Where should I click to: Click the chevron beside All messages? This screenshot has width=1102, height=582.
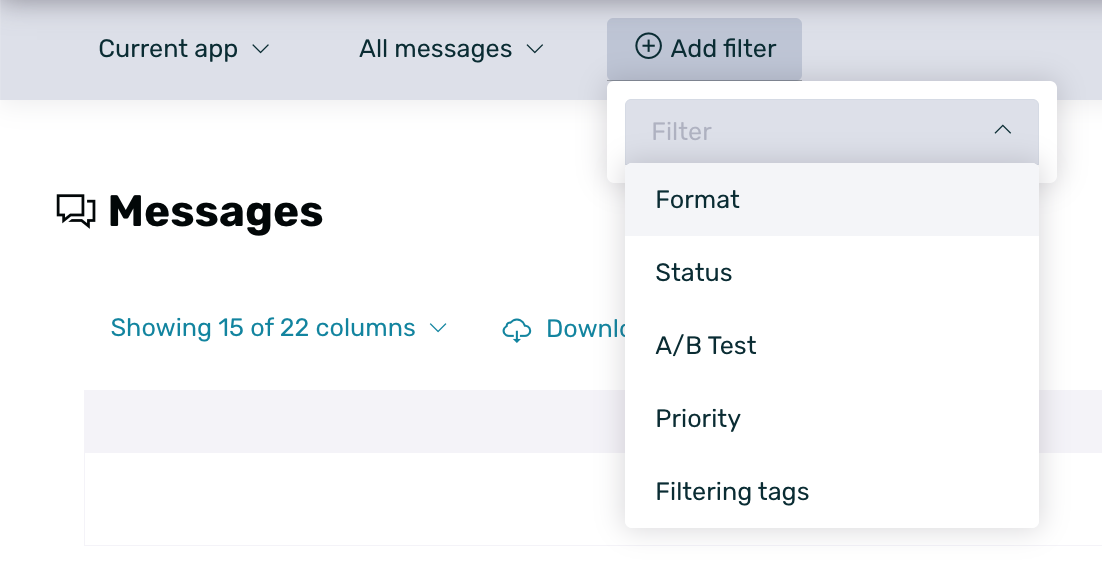point(535,49)
